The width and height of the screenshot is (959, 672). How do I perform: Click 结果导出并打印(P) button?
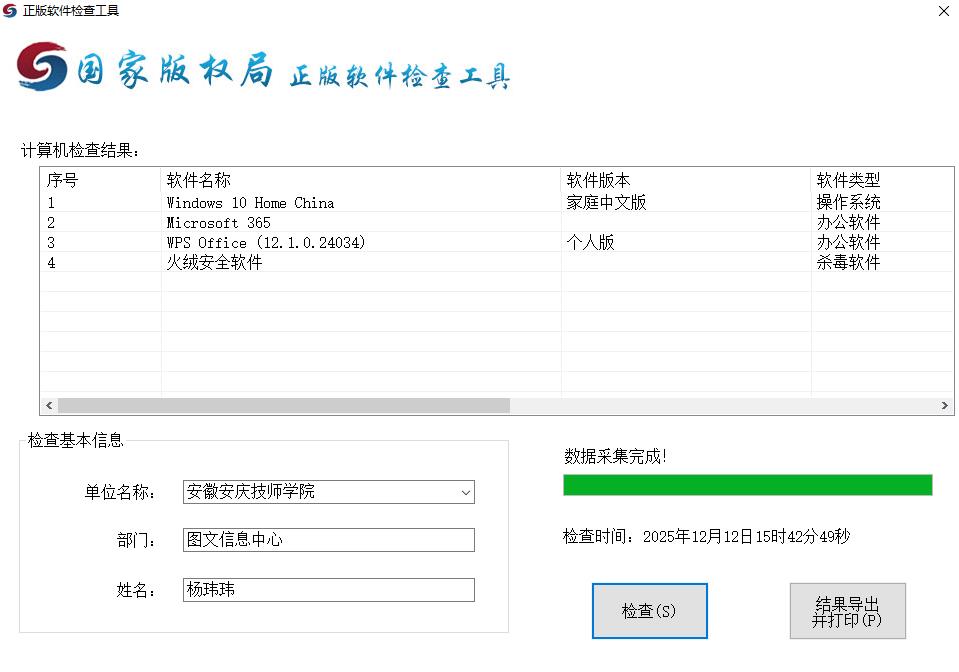[847, 611]
